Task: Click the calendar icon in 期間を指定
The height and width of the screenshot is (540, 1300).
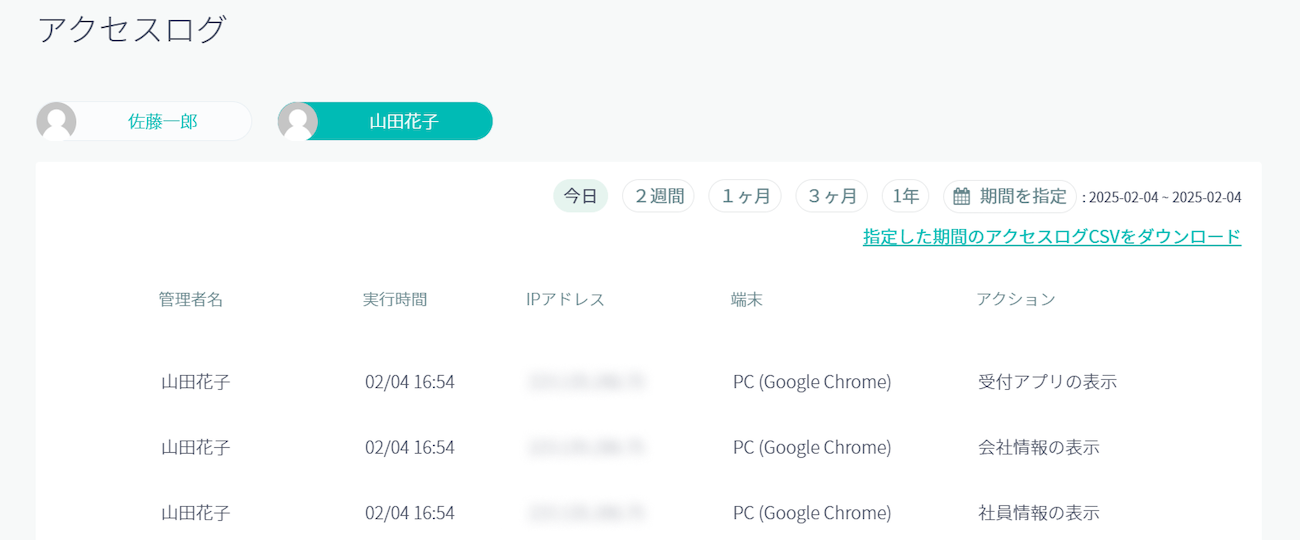Action: pyautogui.click(x=961, y=196)
